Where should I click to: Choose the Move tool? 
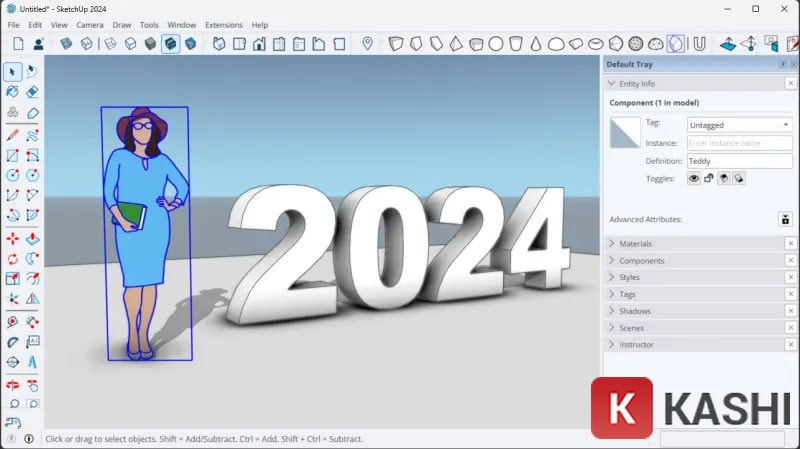[12, 239]
